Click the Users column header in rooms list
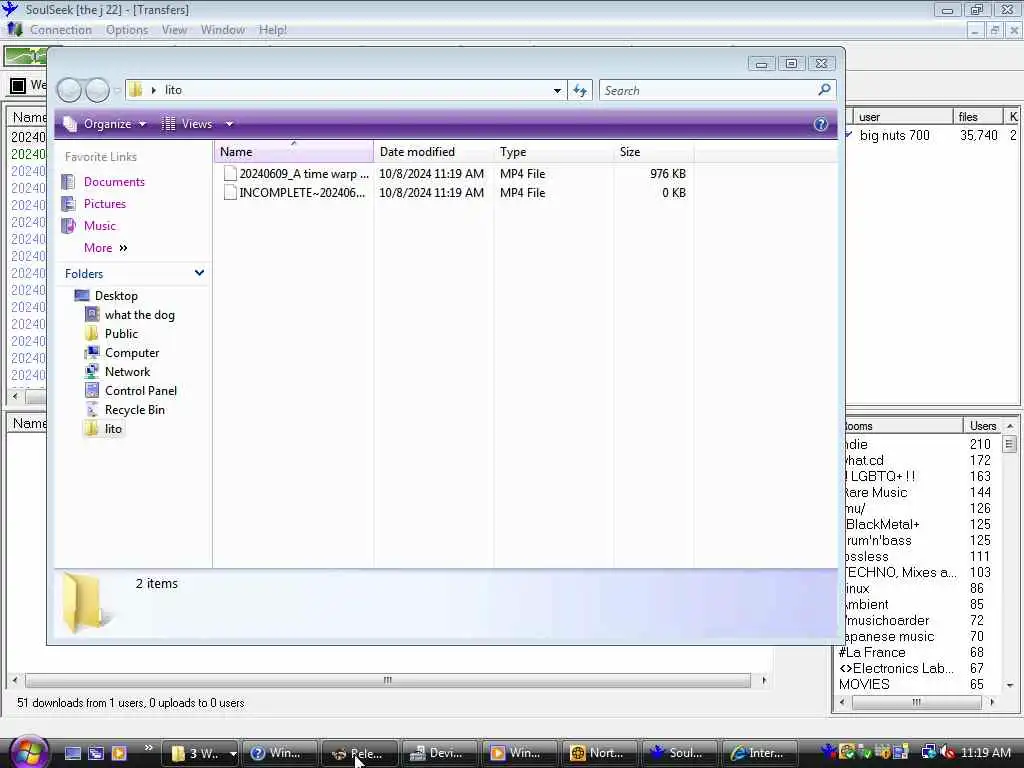The width and height of the screenshot is (1024, 768). click(x=982, y=426)
